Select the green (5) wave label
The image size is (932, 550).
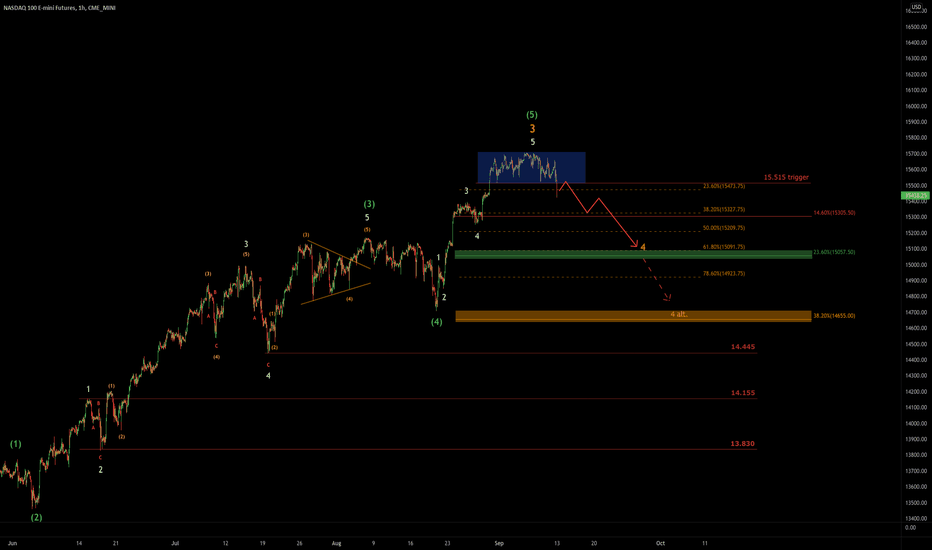coord(532,115)
